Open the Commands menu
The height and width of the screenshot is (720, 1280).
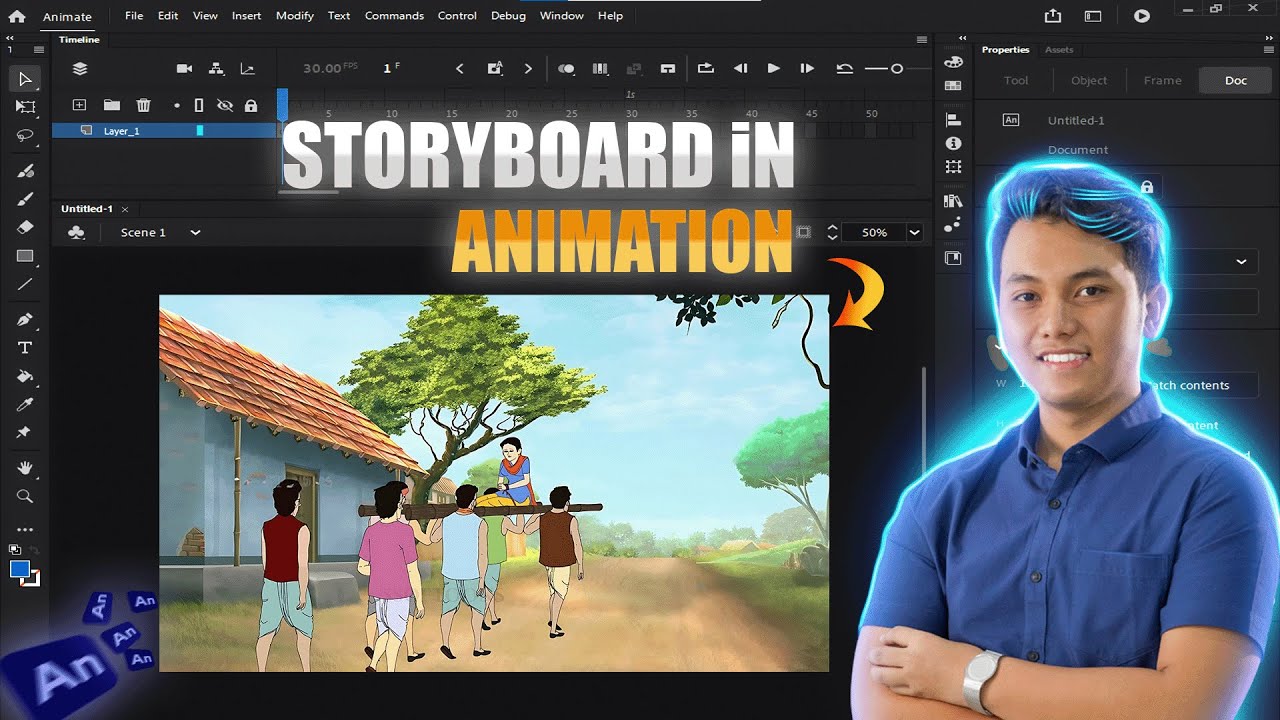pos(394,16)
